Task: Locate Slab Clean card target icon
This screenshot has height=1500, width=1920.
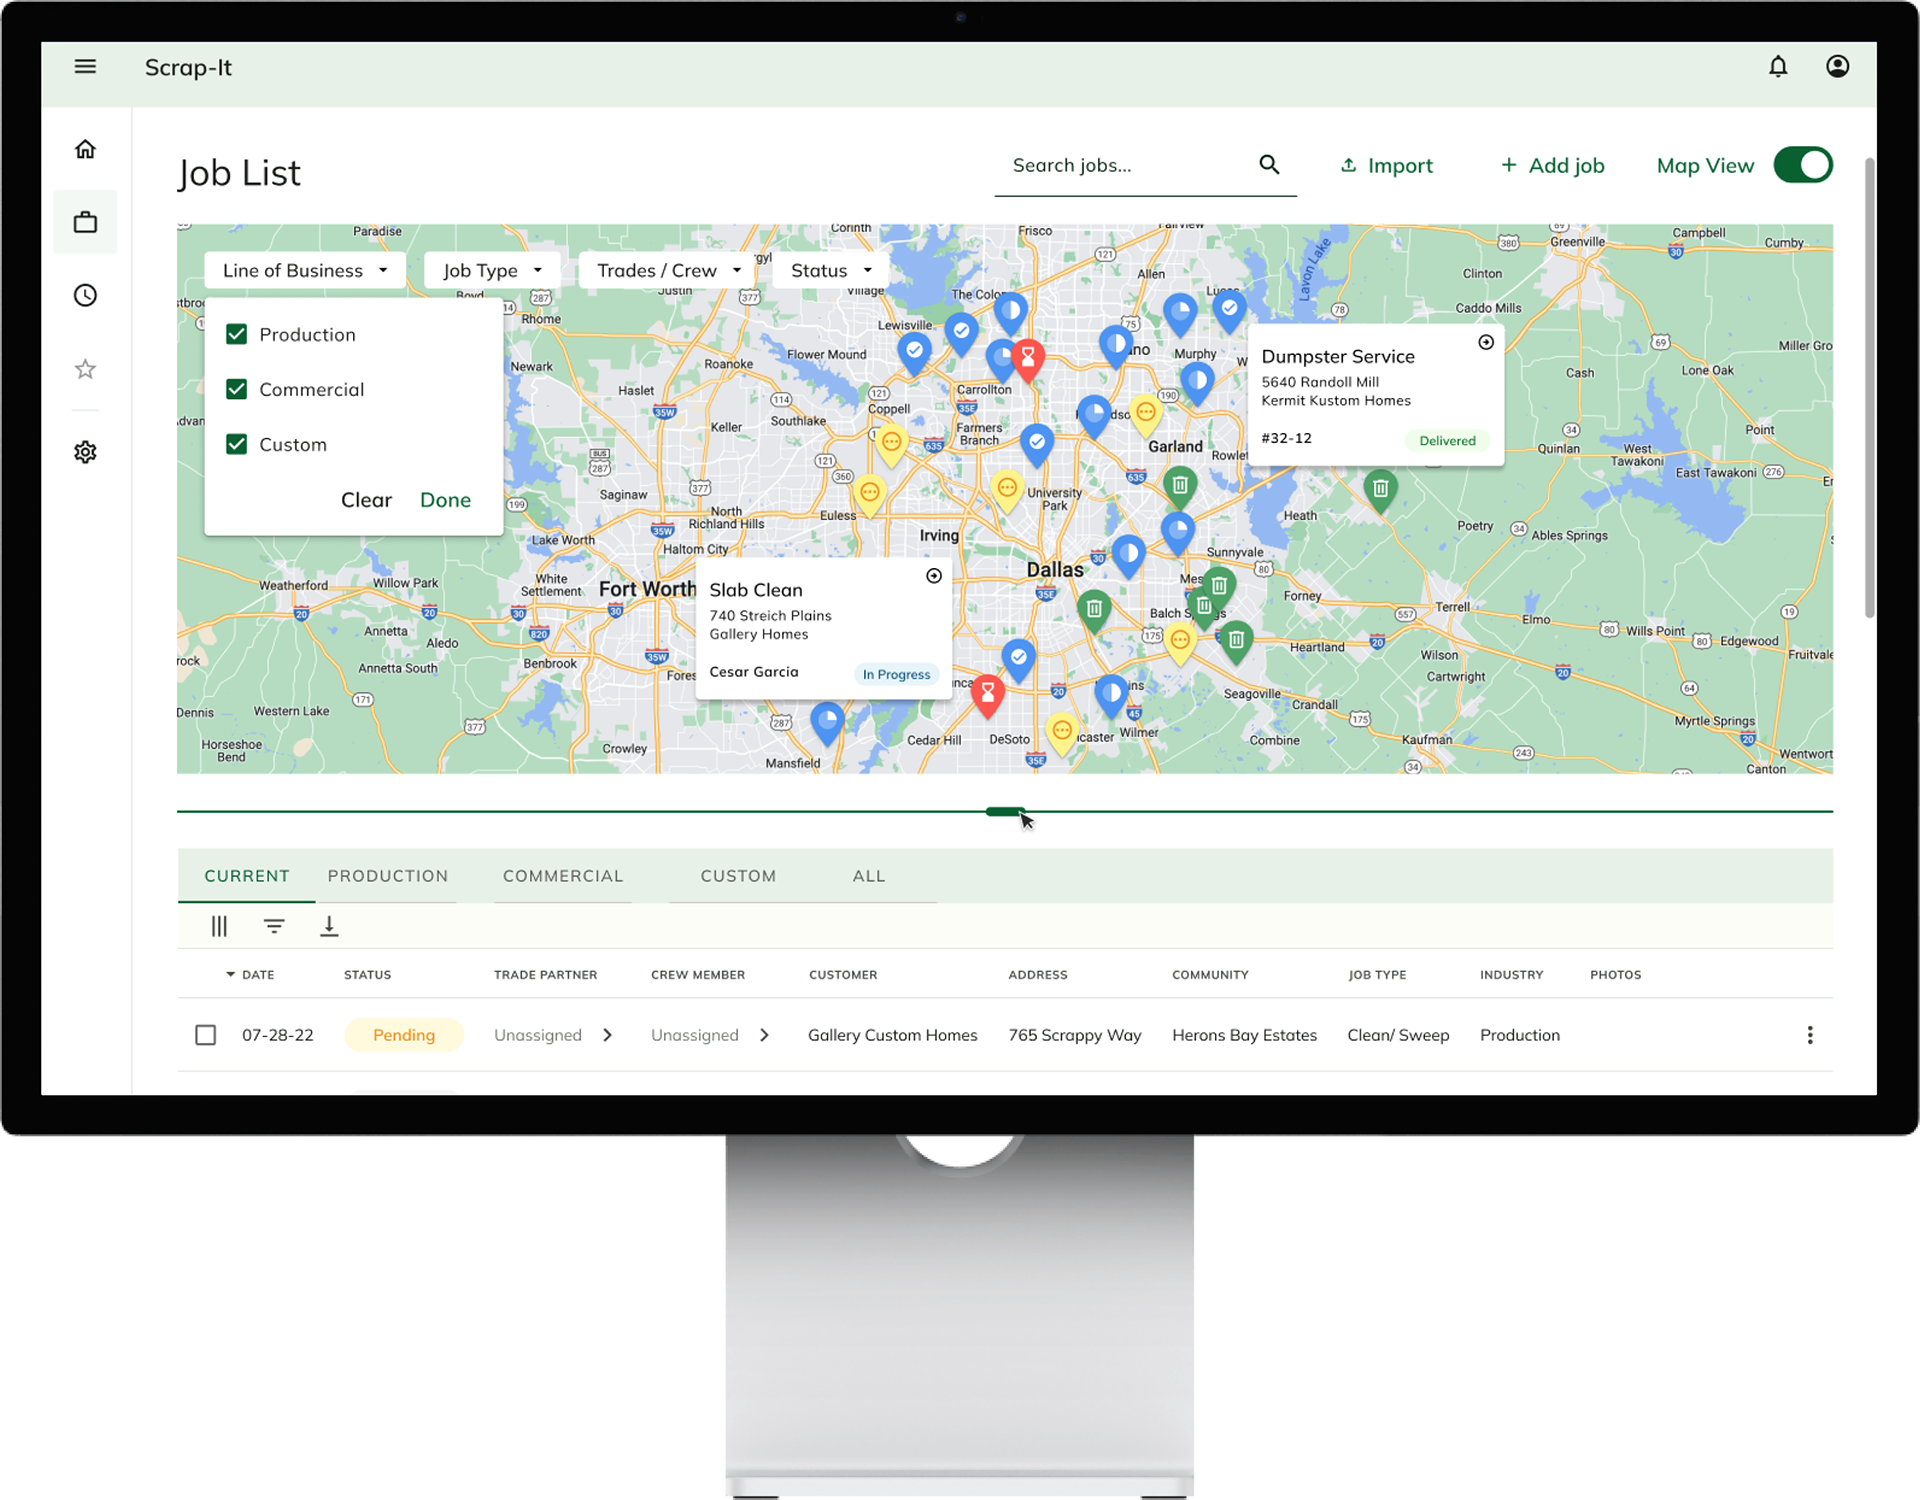Action: tap(934, 576)
